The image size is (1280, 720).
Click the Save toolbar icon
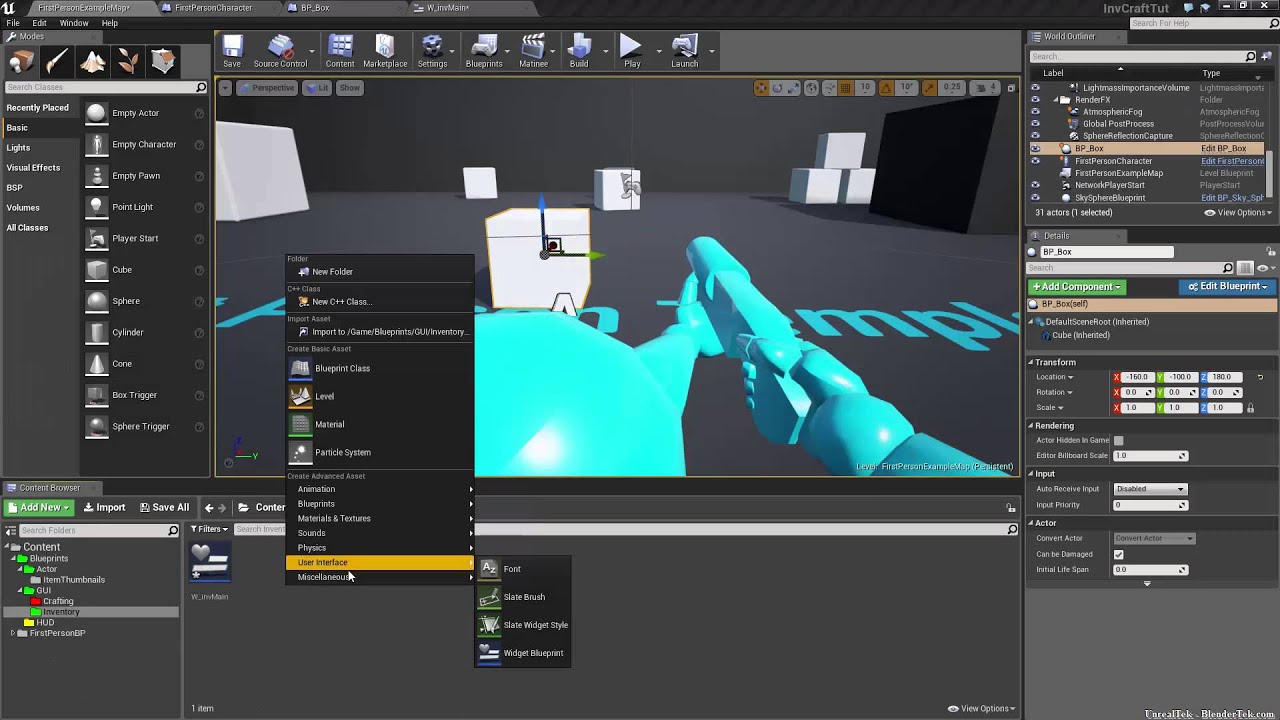(x=232, y=51)
